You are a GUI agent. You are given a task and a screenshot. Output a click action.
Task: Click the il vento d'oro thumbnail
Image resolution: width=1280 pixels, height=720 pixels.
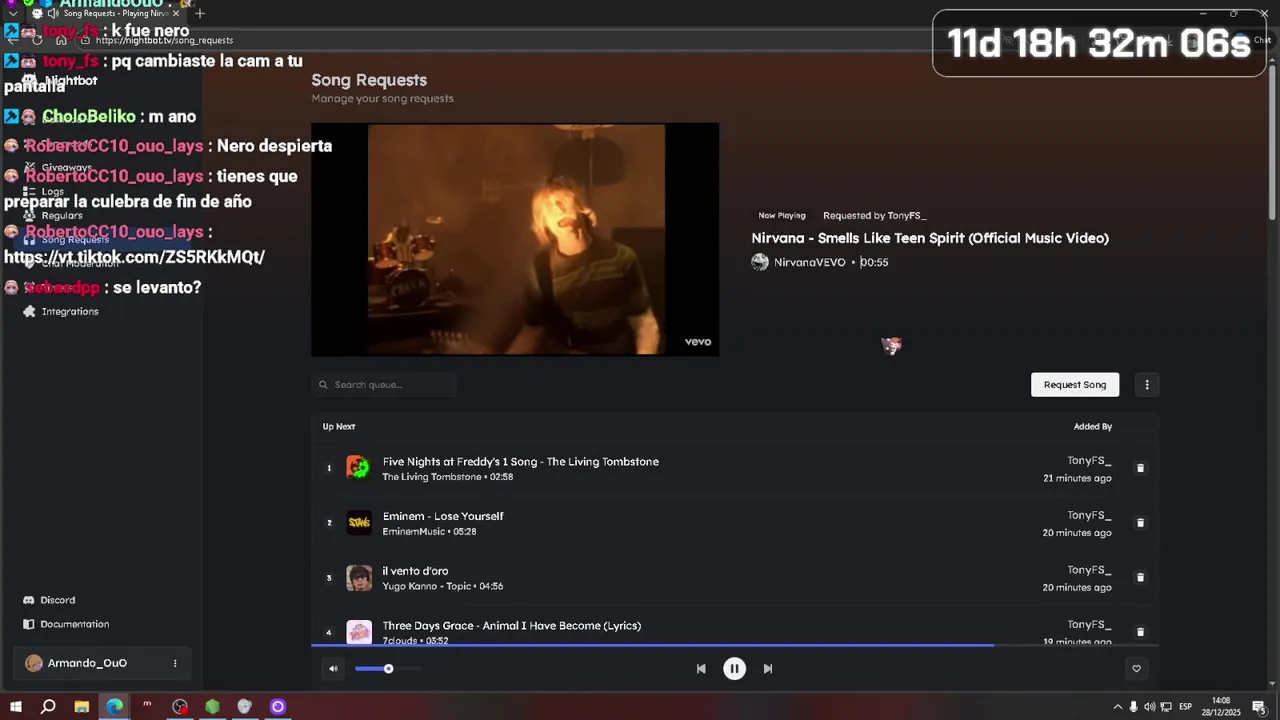coord(359,578)
